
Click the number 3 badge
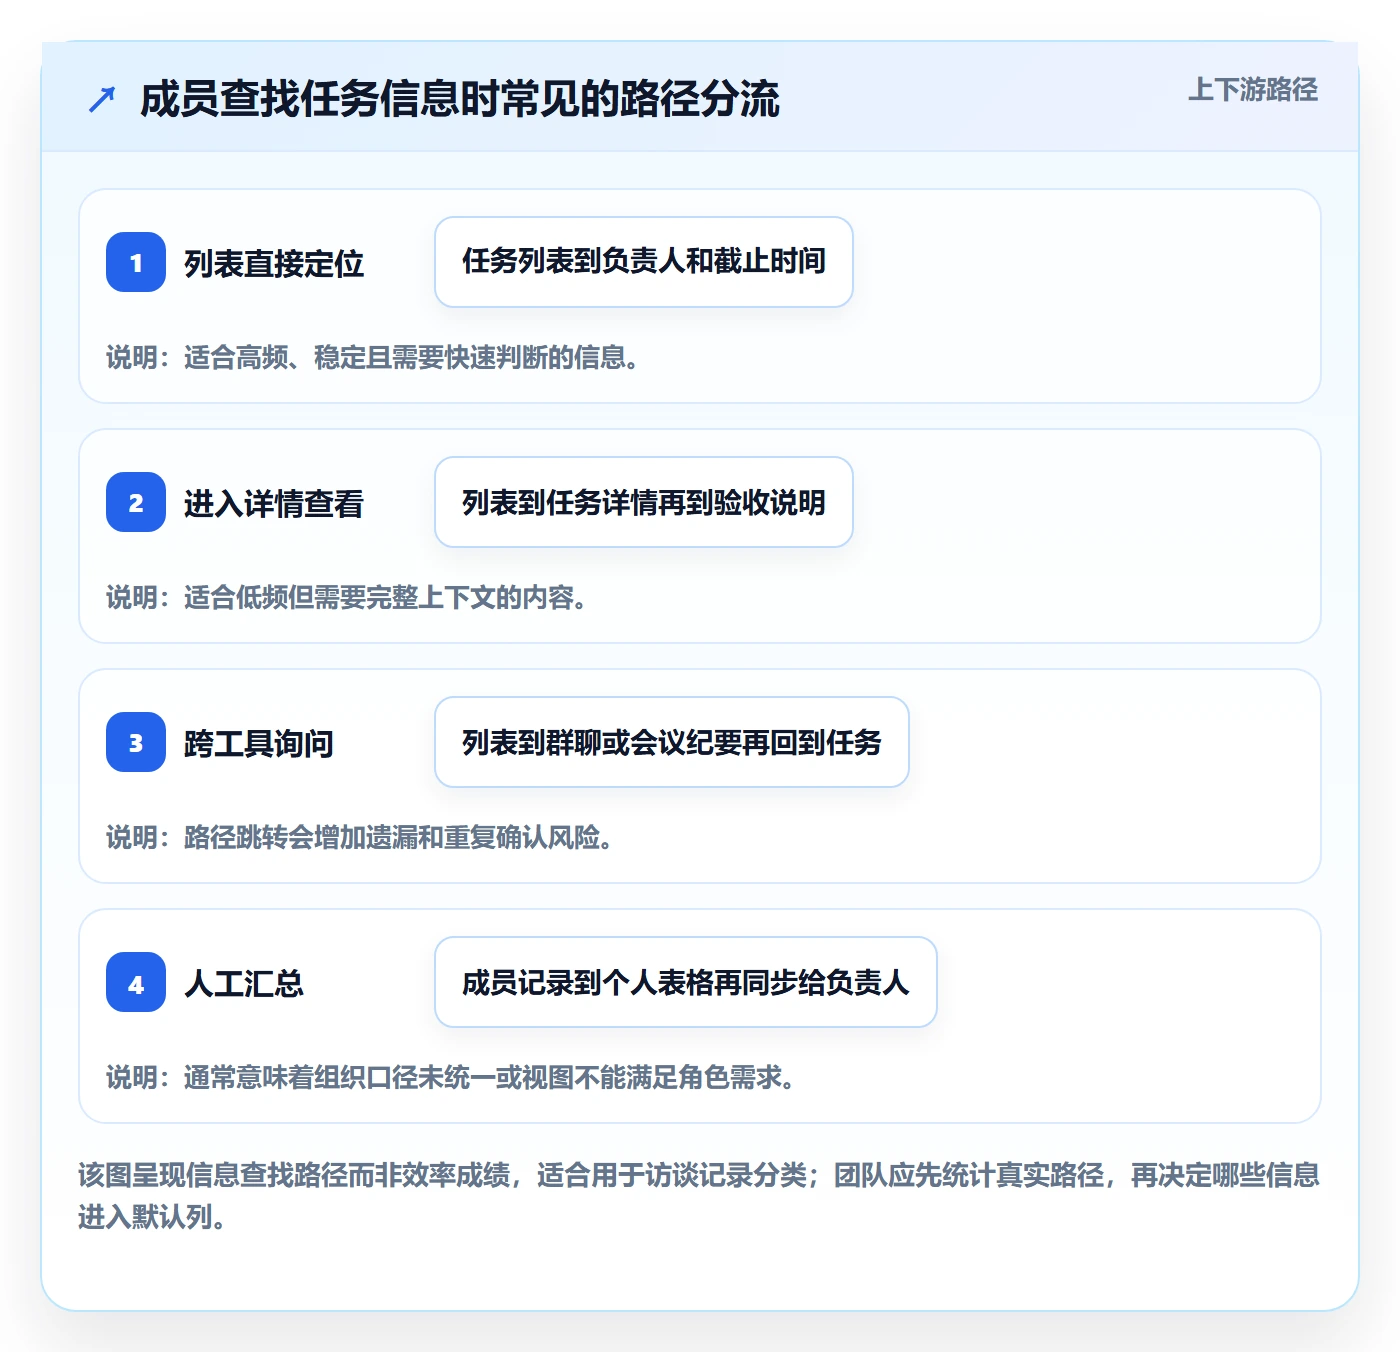136,742
